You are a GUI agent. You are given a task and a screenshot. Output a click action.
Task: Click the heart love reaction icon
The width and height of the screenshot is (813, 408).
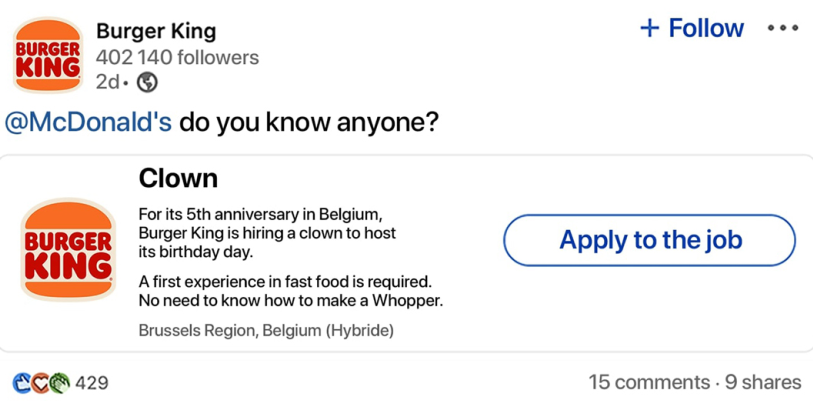click(40, 383)
